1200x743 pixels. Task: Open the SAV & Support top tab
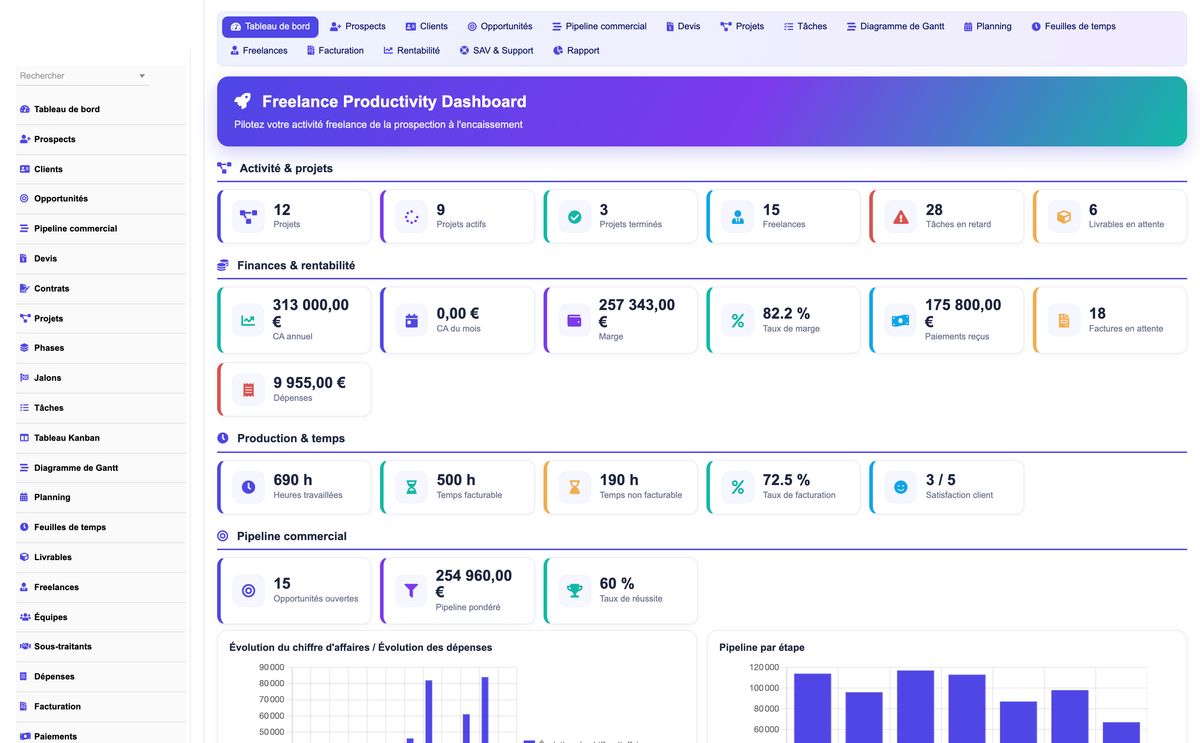coord(496,50)
